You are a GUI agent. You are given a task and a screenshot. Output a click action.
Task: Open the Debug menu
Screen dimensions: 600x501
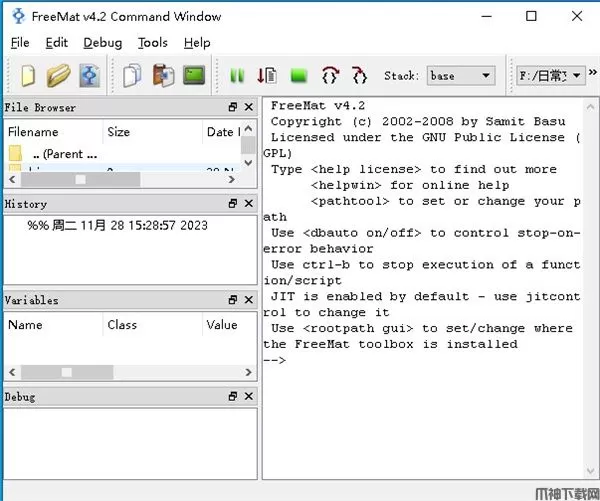point(103,42)
